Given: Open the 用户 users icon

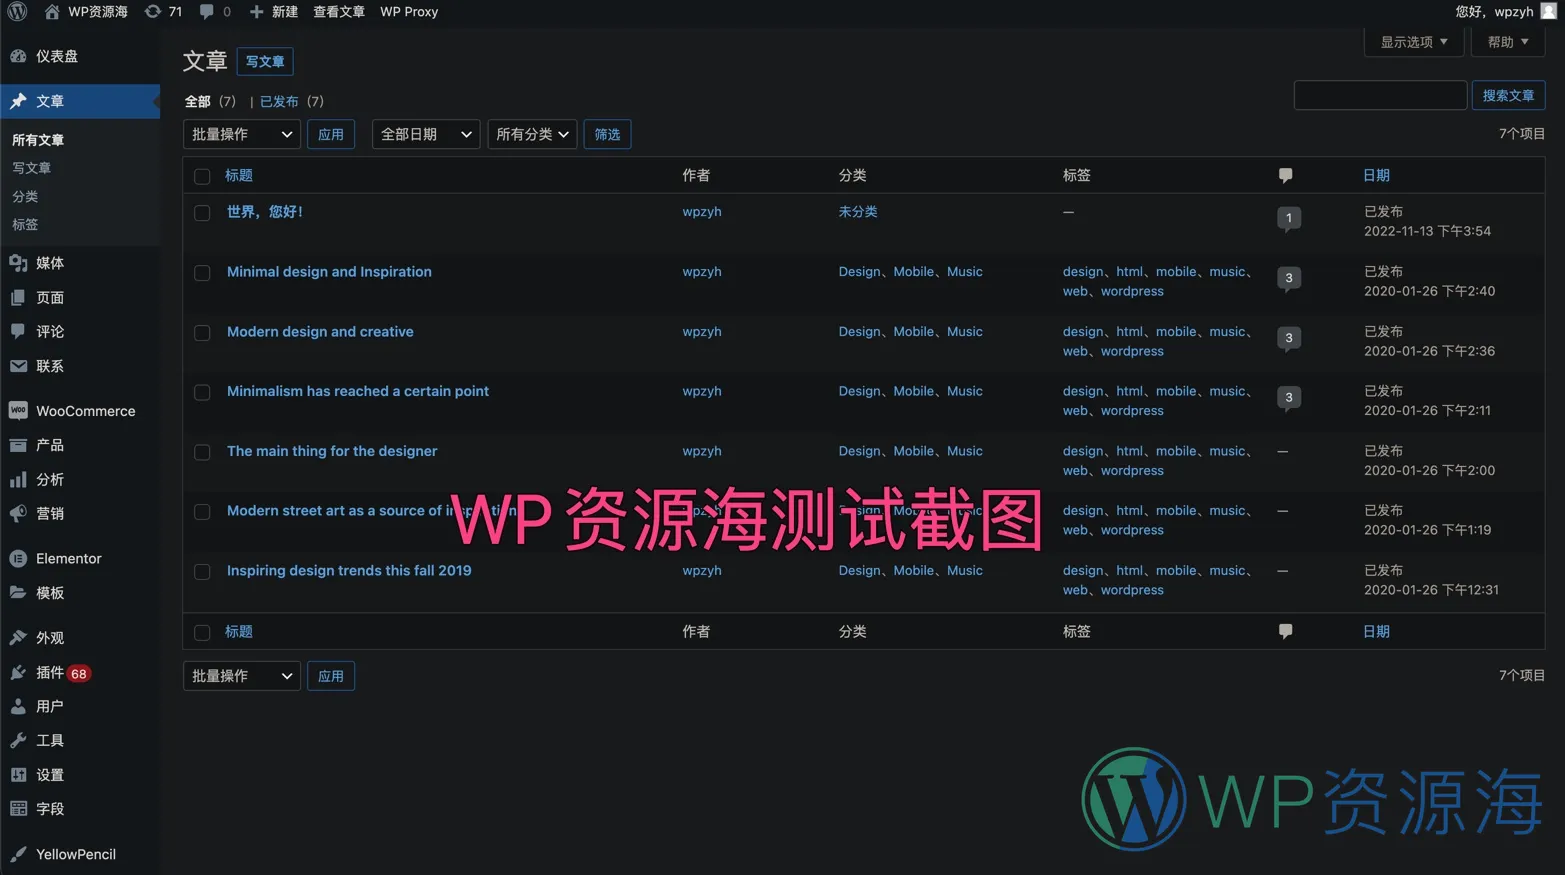Looking at the screenshot, I should (18, 706).
